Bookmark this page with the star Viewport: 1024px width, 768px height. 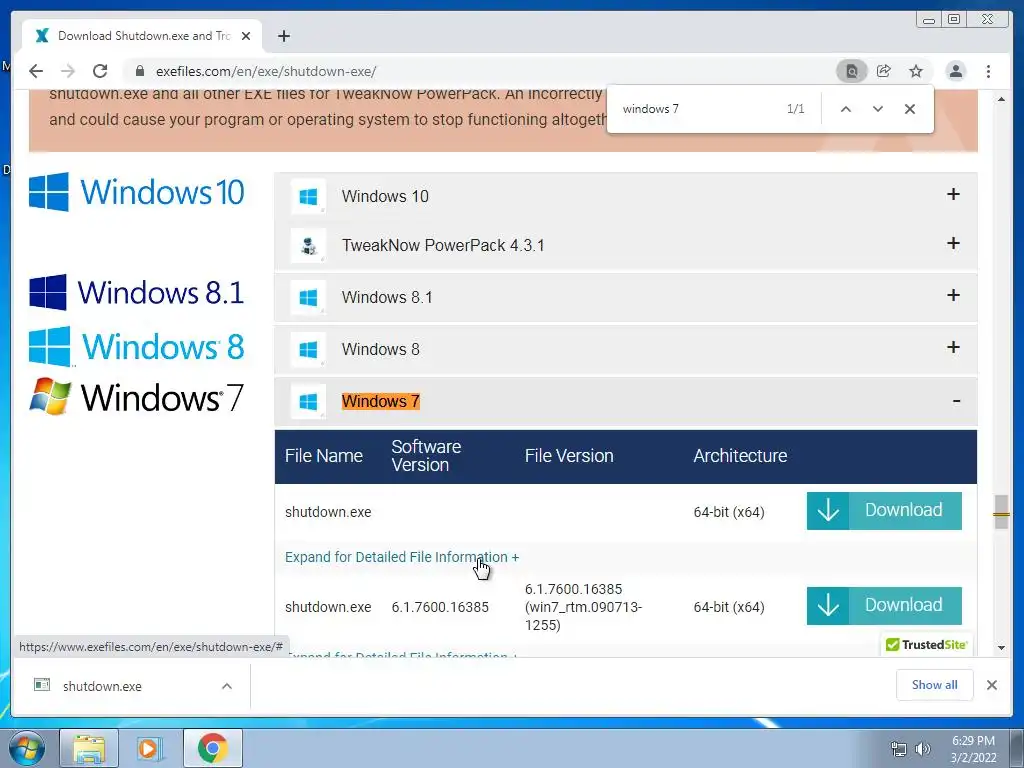click(x=916, y=71)
